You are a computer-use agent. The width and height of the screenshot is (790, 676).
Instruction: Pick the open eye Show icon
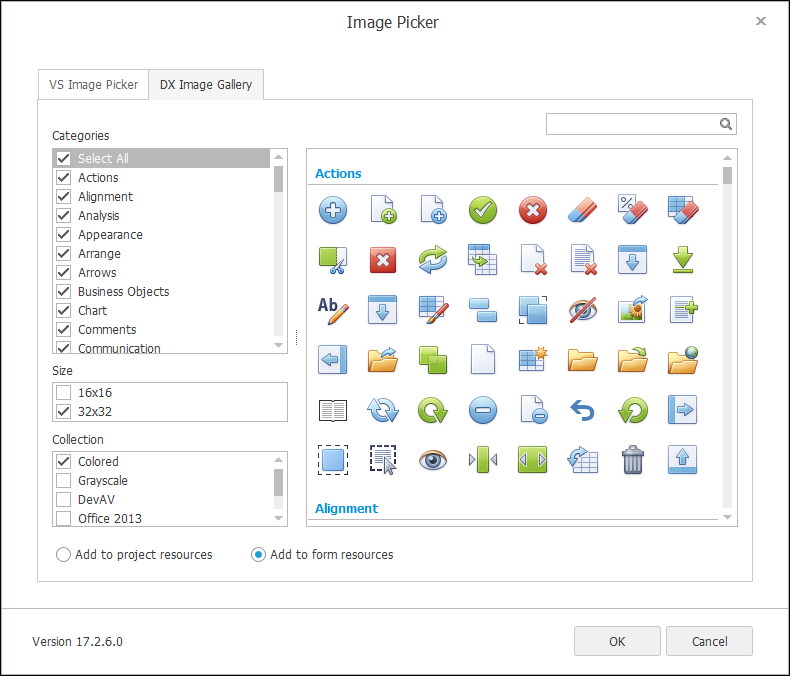click(x=433, y=460)
